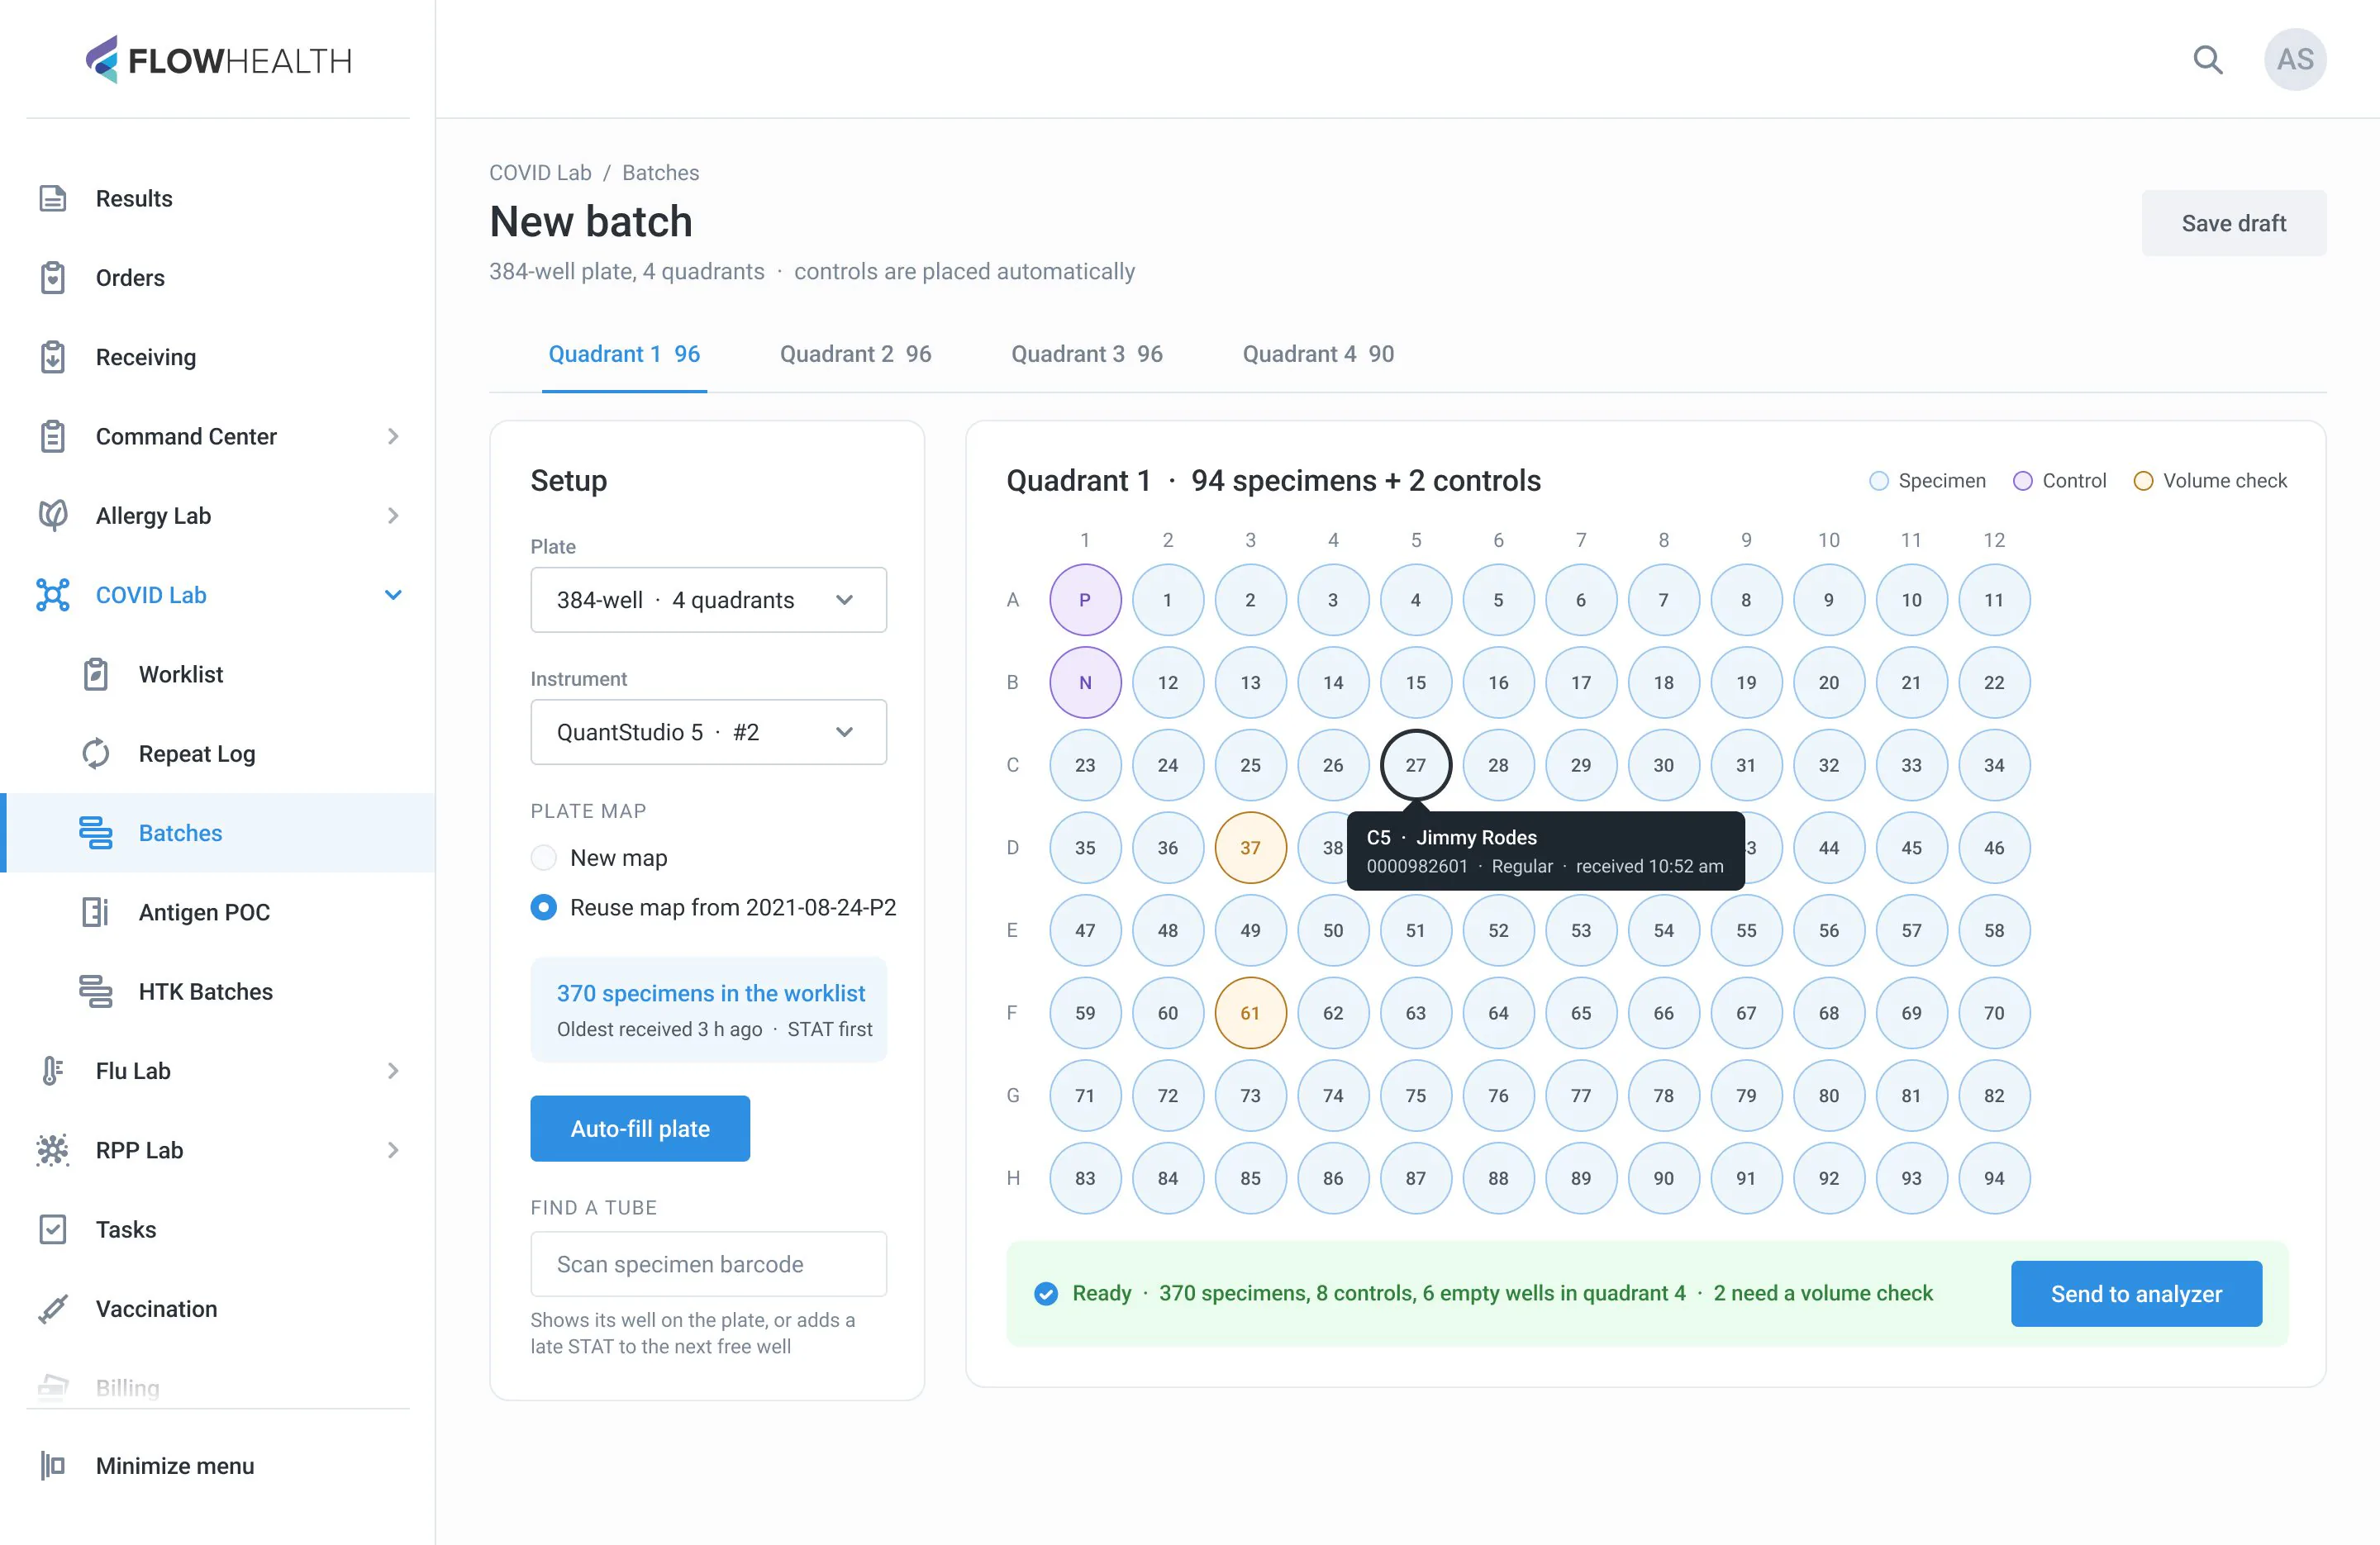
Task: Open the COVID Lab breadcrumb link
Action: point(540,172)
